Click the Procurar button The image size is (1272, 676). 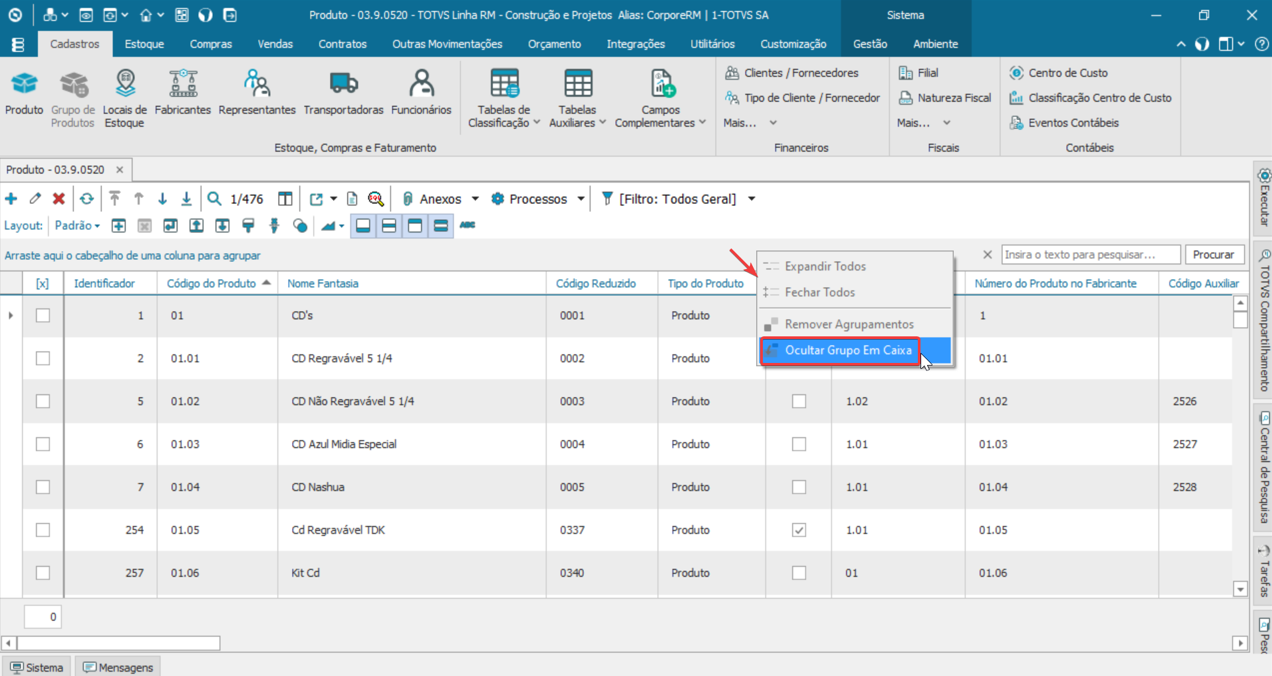(1213, 255)
